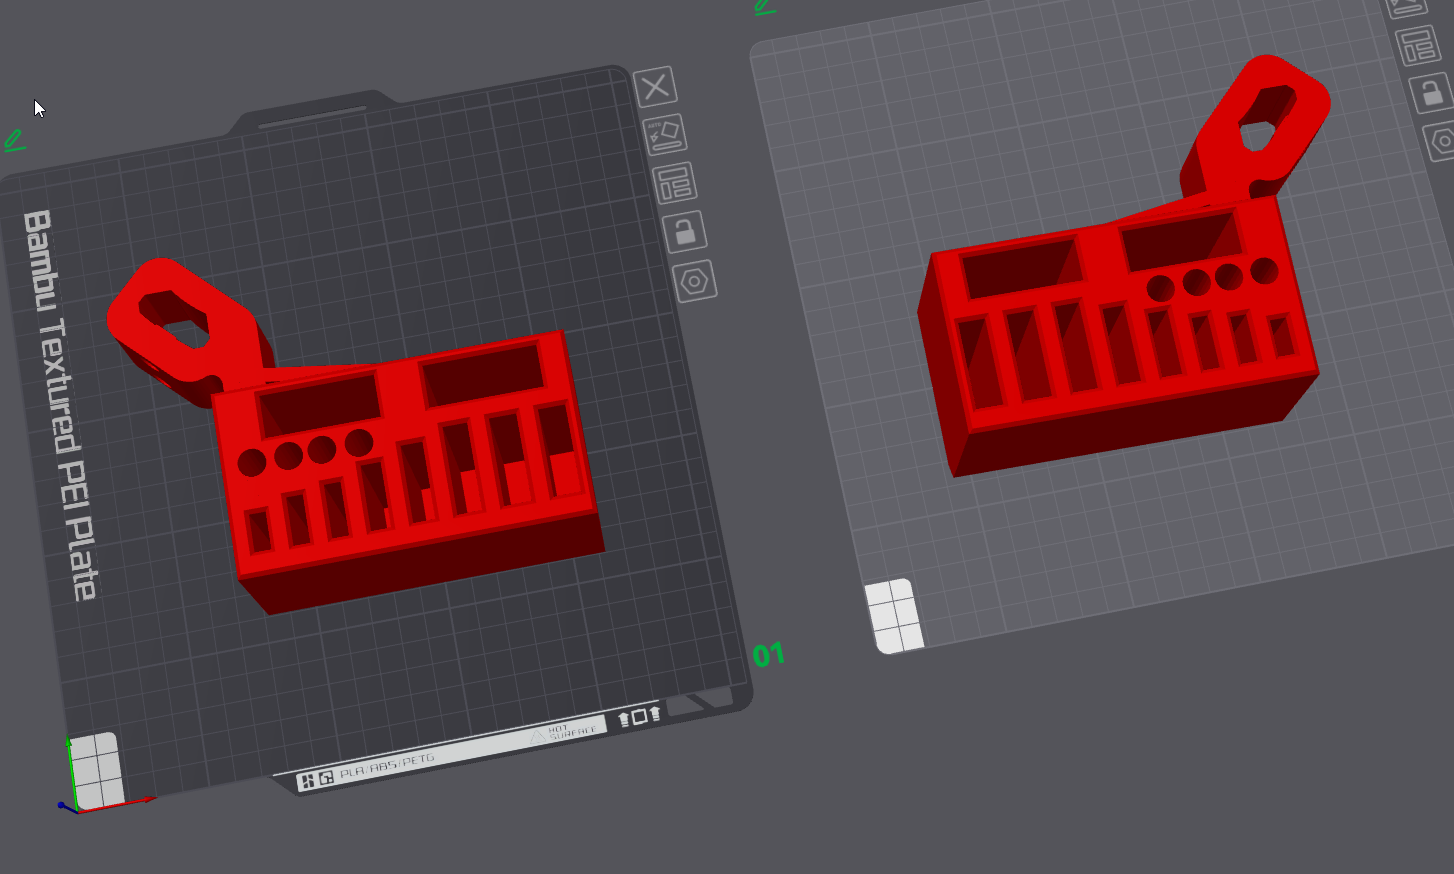Image resolution: width=1454 pixels, height=874 pixels.
Task: Click the green 01 plate number label
Action: tap(768, 656)
